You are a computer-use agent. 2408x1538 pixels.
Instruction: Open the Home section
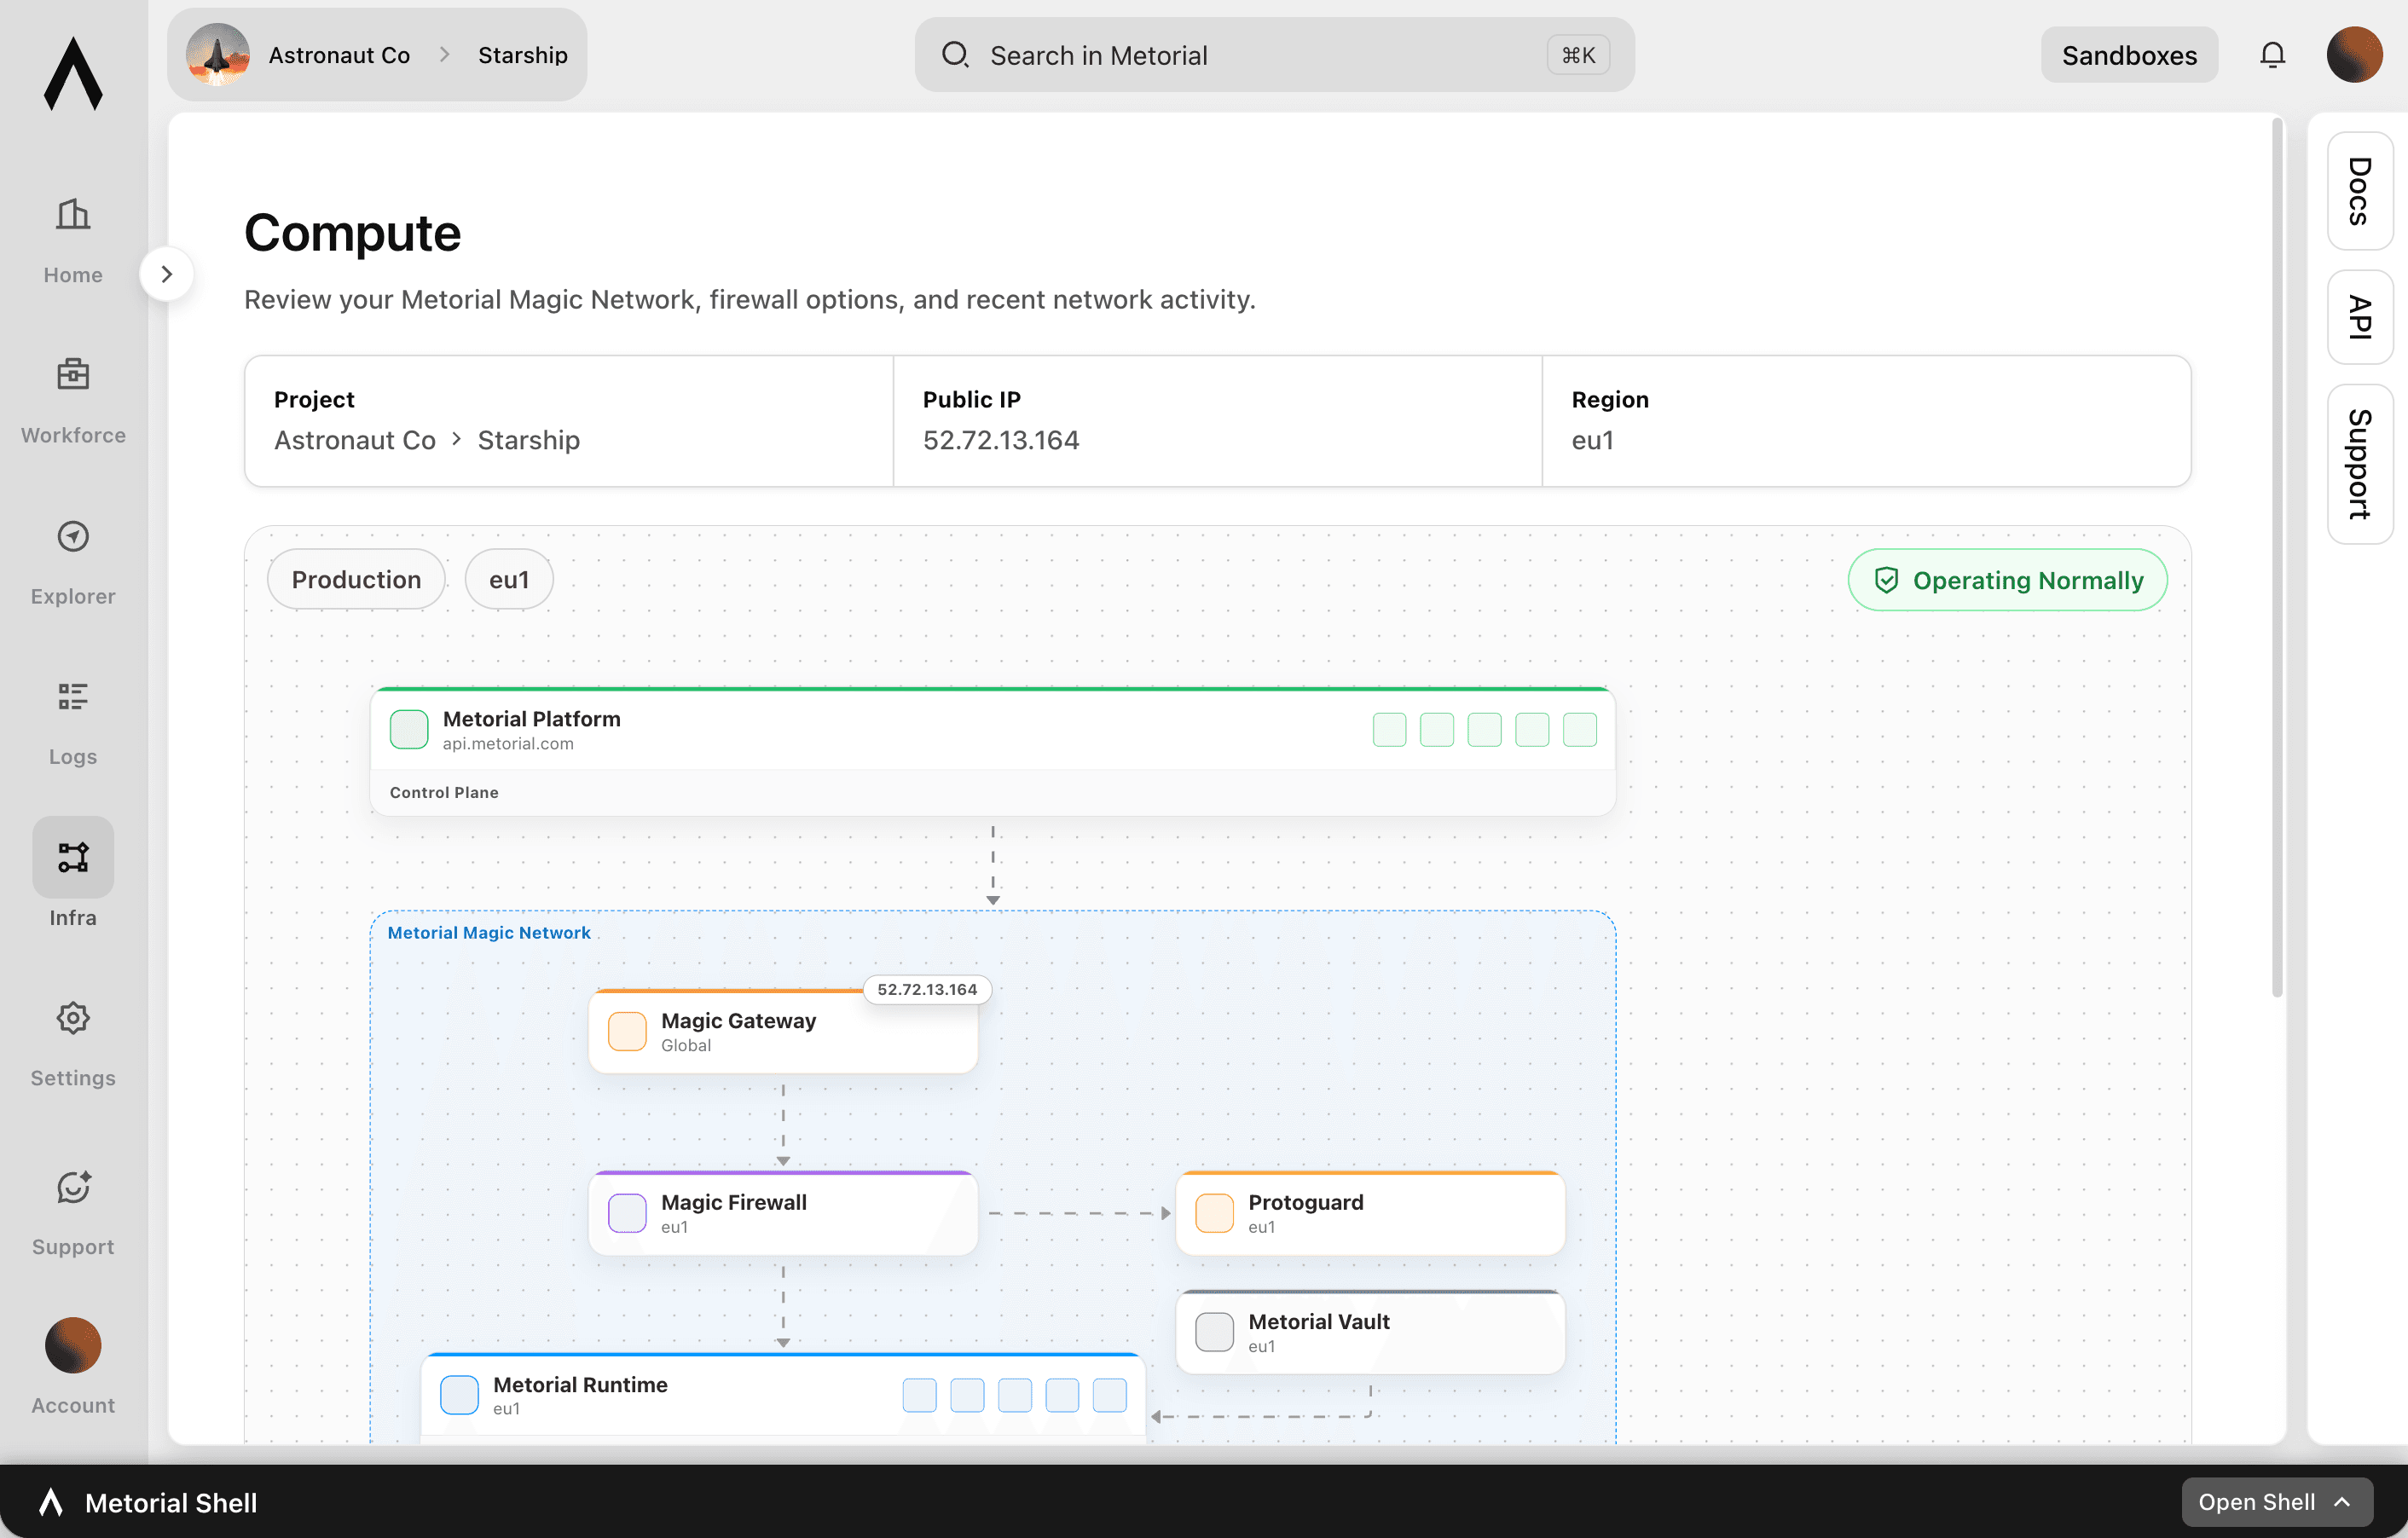(x=73, y=240)
